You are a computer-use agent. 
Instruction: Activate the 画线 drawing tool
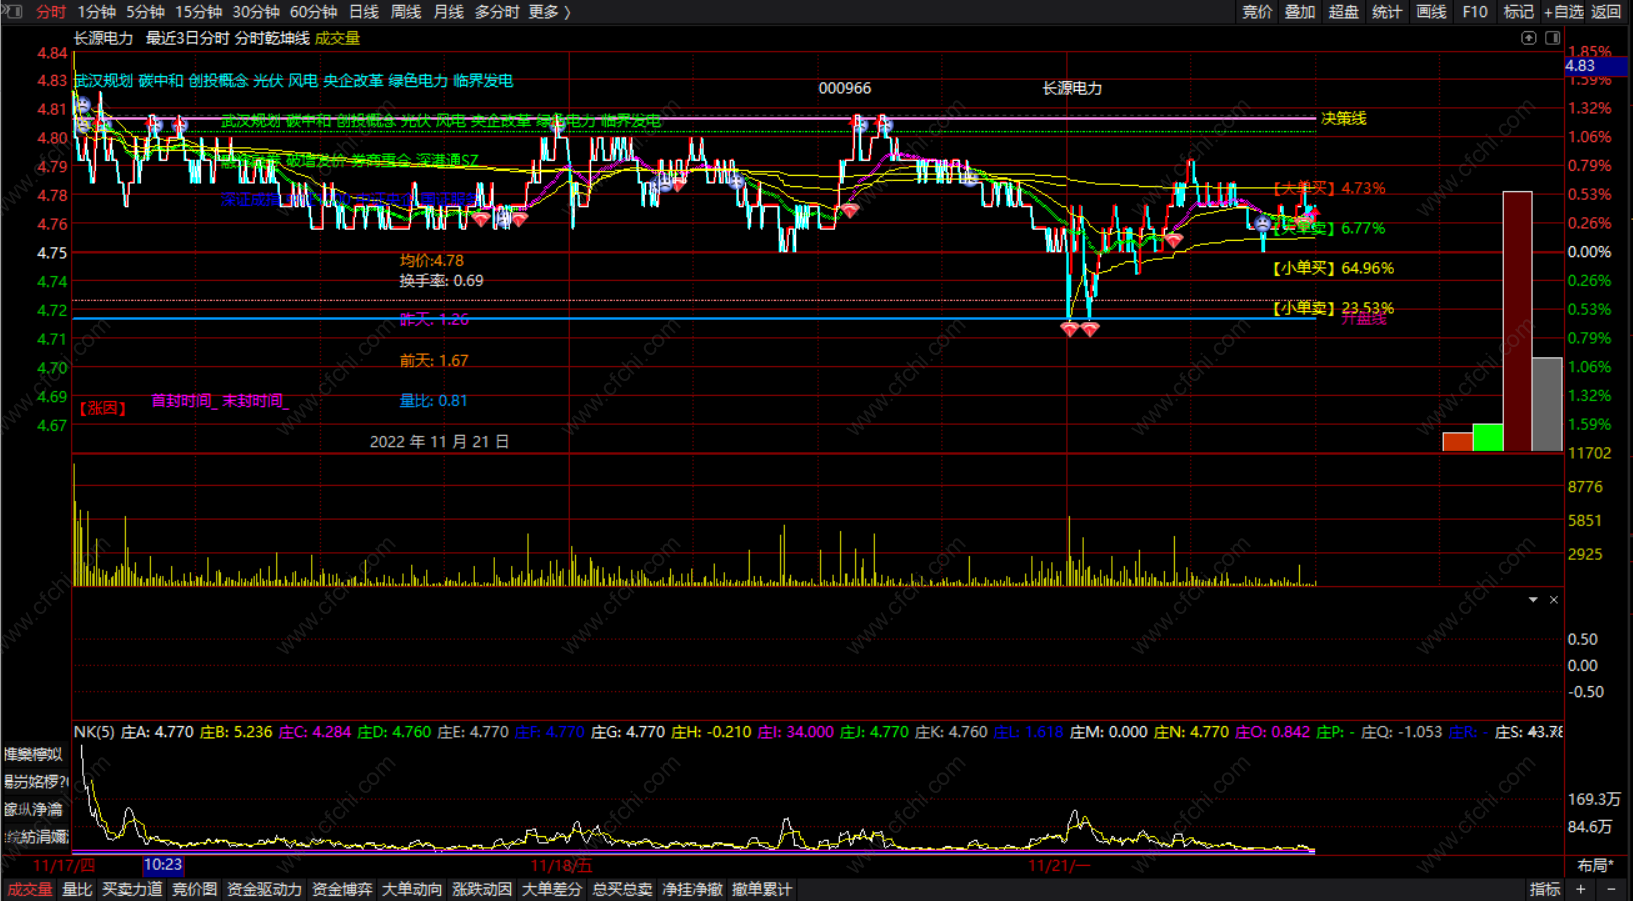click(x=1431, y=12)
